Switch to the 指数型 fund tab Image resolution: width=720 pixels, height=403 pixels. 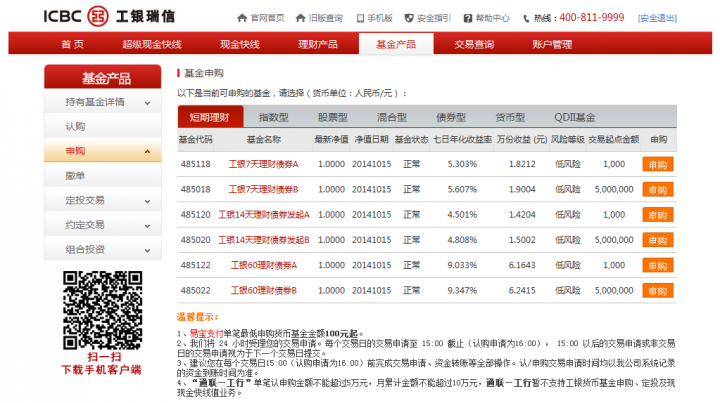click(273, 117)
